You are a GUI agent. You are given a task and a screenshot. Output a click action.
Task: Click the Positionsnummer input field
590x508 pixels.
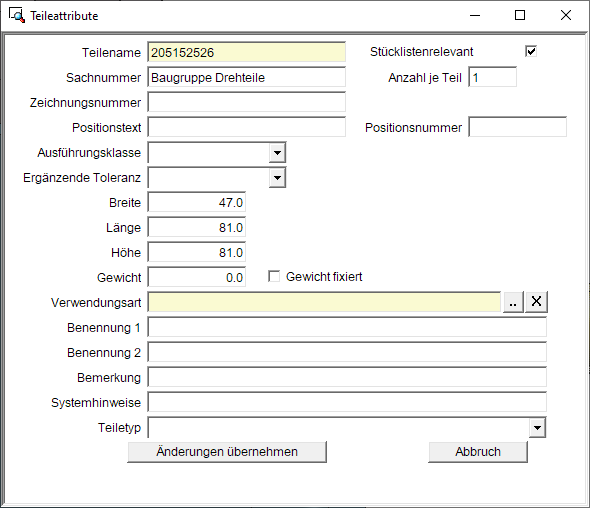(517, 127)
